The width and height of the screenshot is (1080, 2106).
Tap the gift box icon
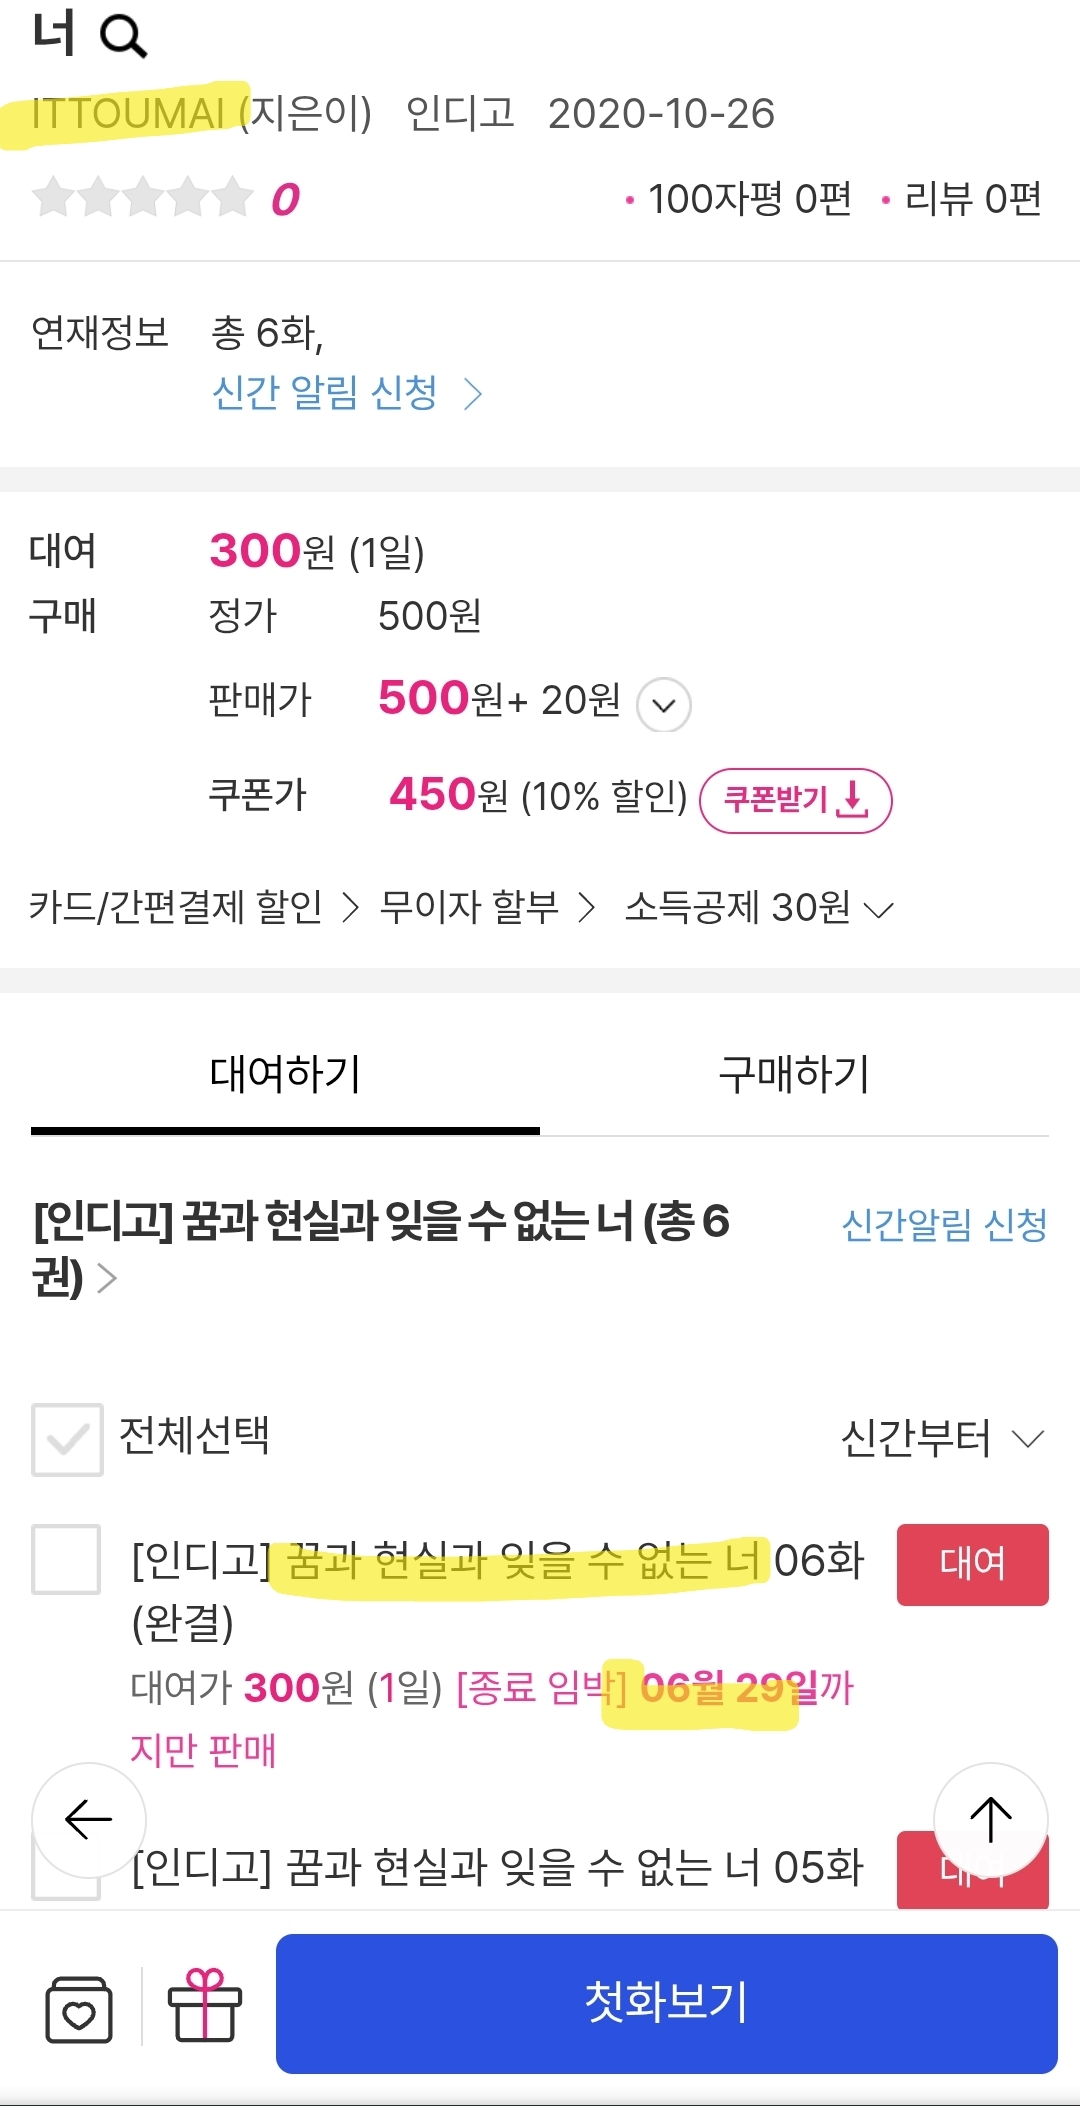205,2006
